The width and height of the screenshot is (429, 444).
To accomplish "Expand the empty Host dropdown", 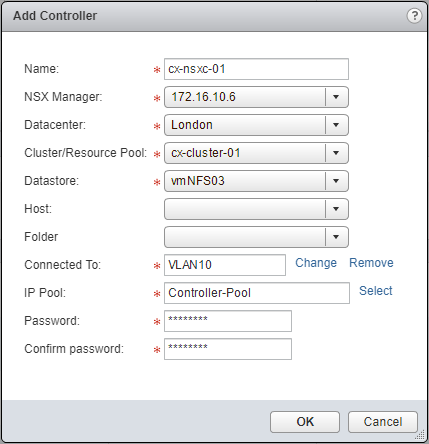I will [256, 209].
